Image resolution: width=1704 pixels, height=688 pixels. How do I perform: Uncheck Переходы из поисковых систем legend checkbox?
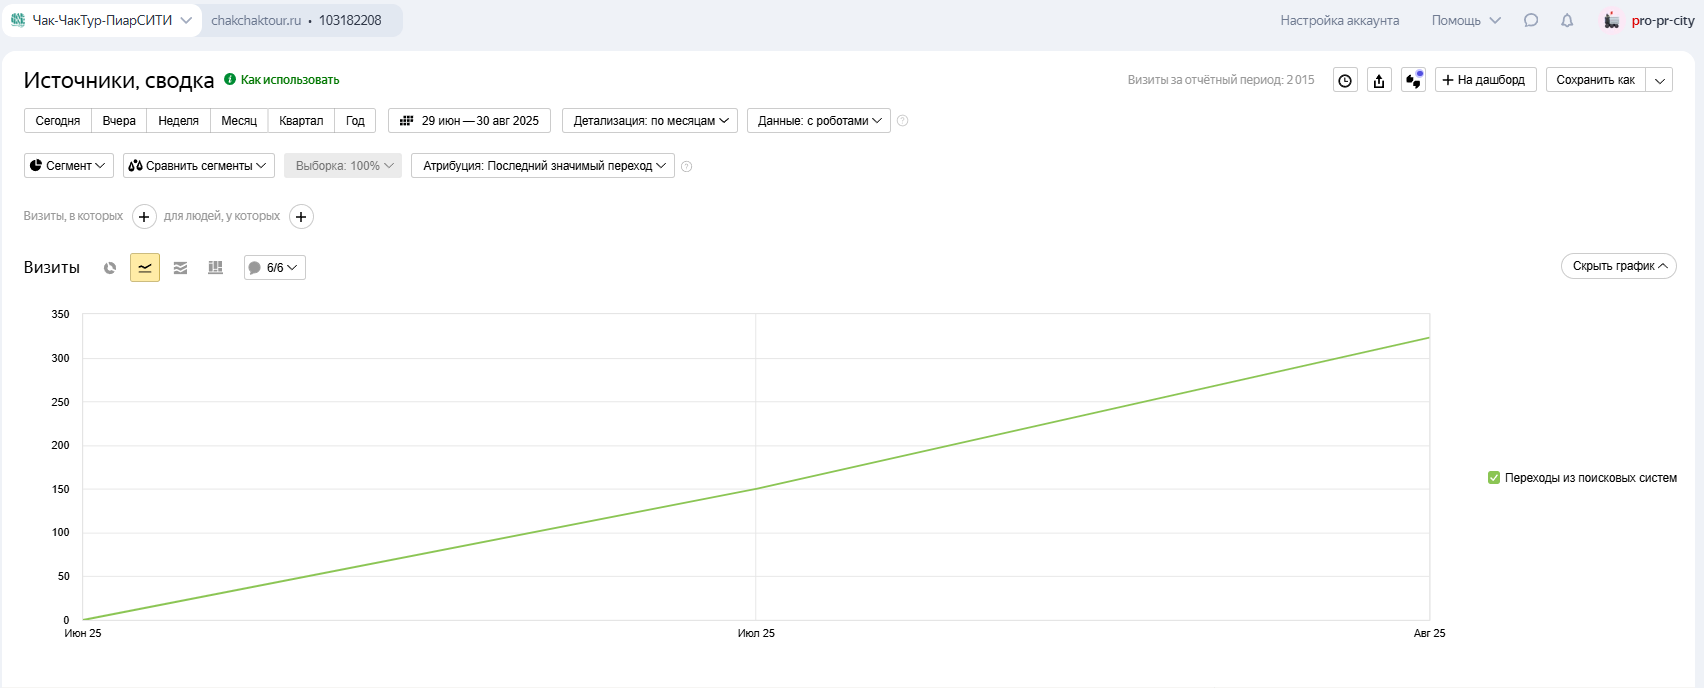point(1494,478)
